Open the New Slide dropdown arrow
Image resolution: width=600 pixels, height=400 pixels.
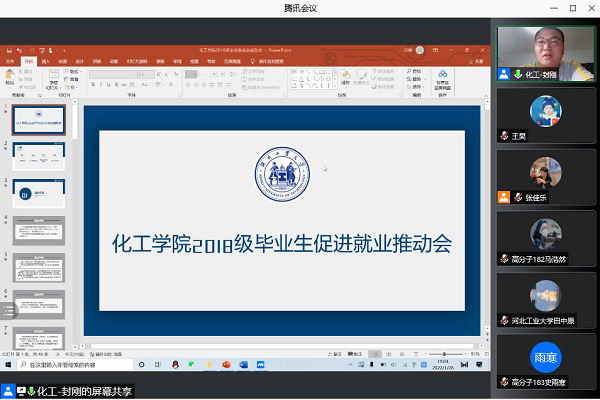(x=54, y=86)
